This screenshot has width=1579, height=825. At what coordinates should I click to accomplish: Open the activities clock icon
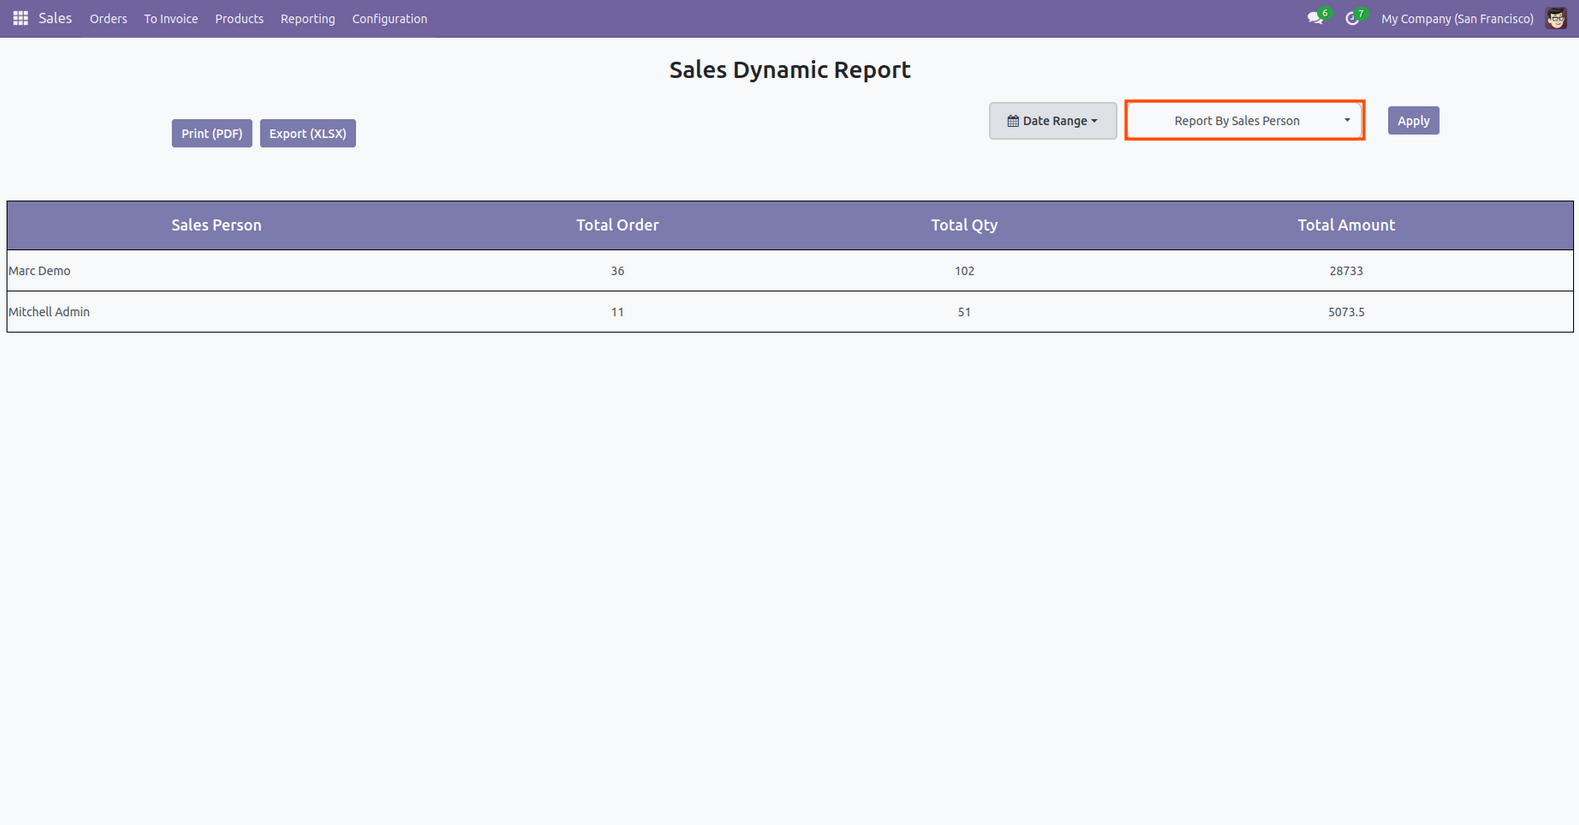[1352, 19]
